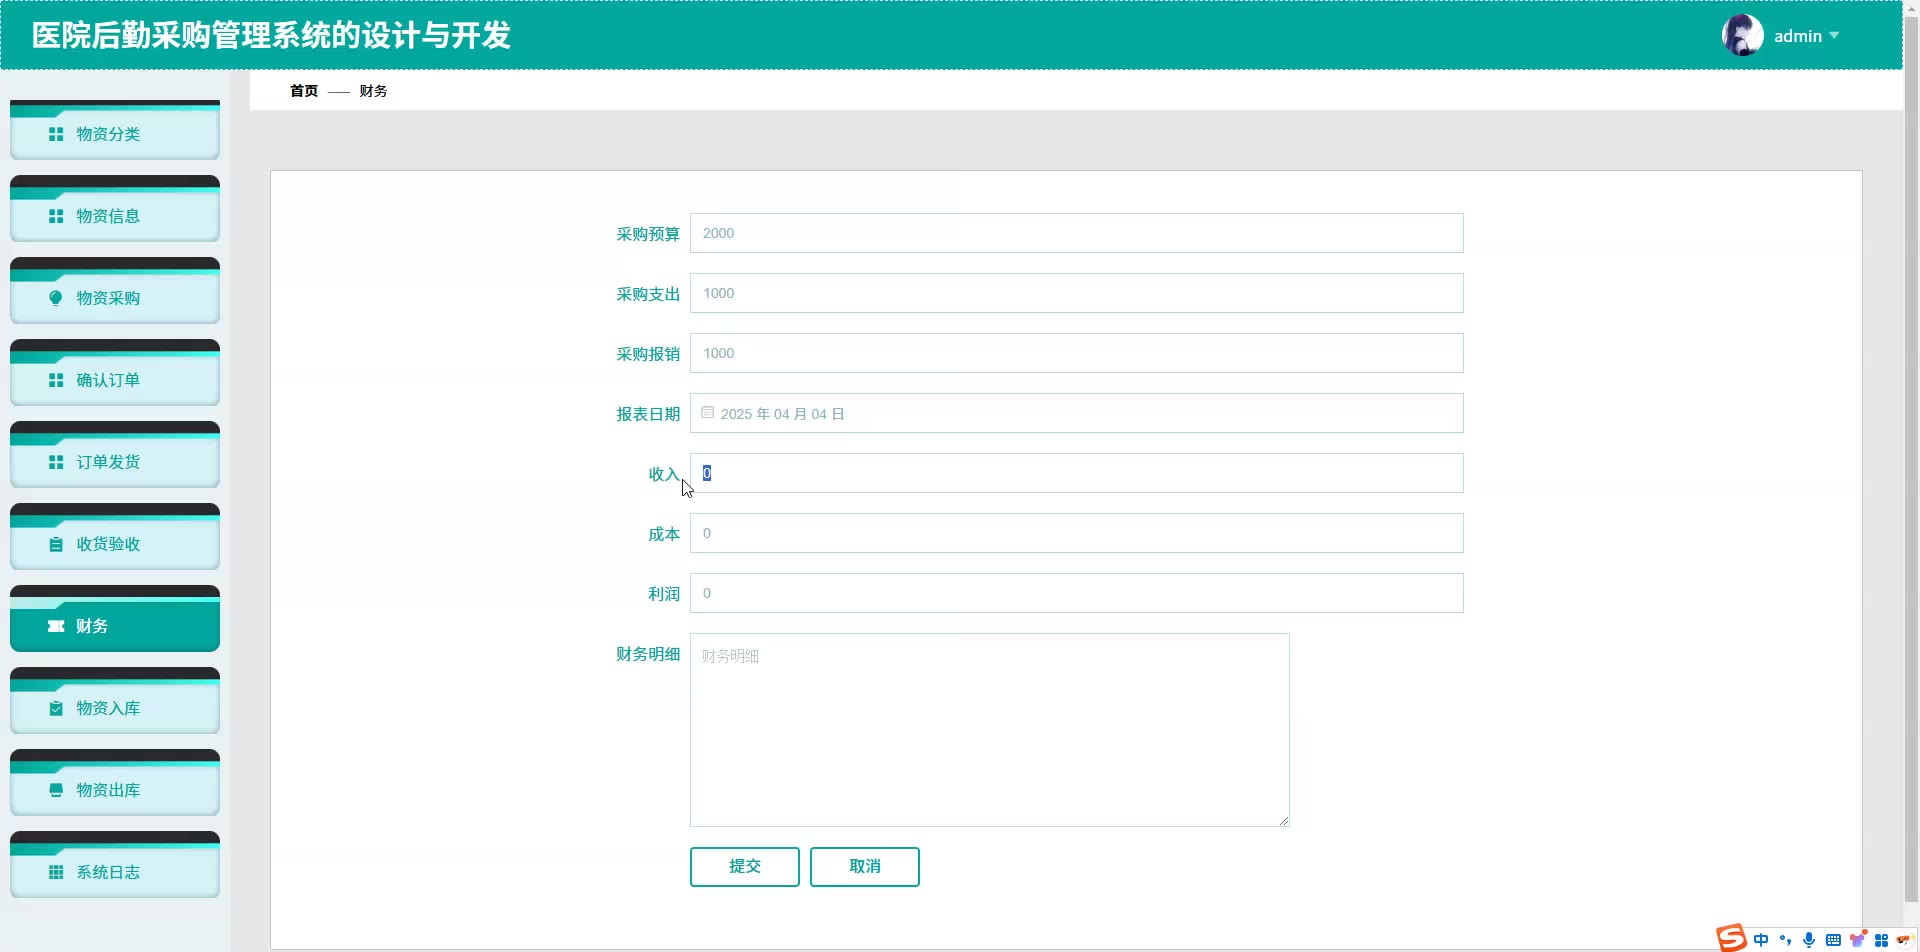This screenshot has height=952, width=1920.
Task: Click the Sogou microphone voice input icon
Action: [1809, 940]
